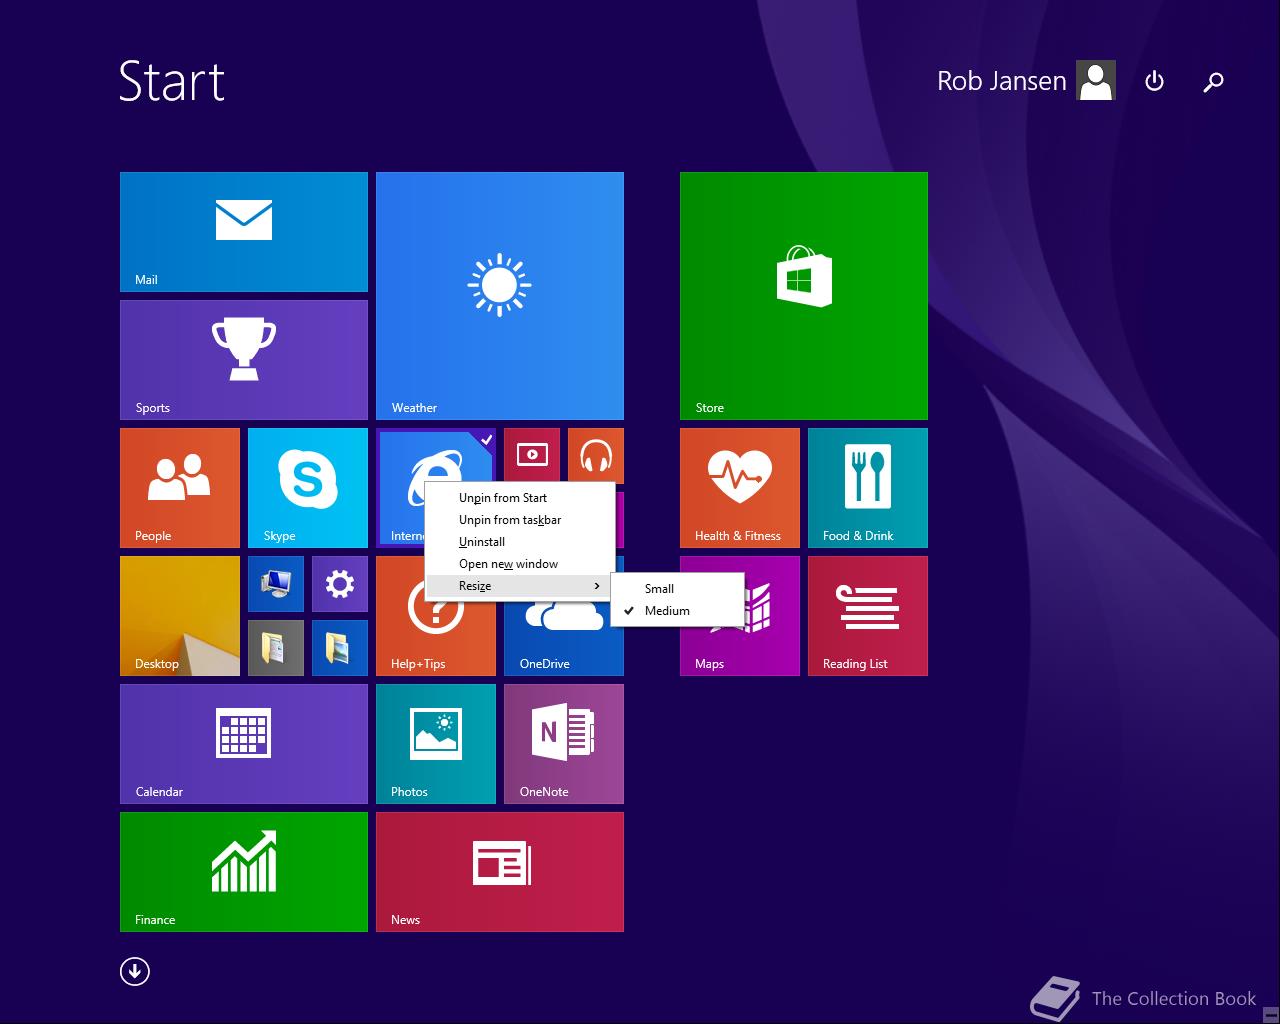
Task: Open the Desktop tile
Action: pyautogui.click(x=180, y=616)
